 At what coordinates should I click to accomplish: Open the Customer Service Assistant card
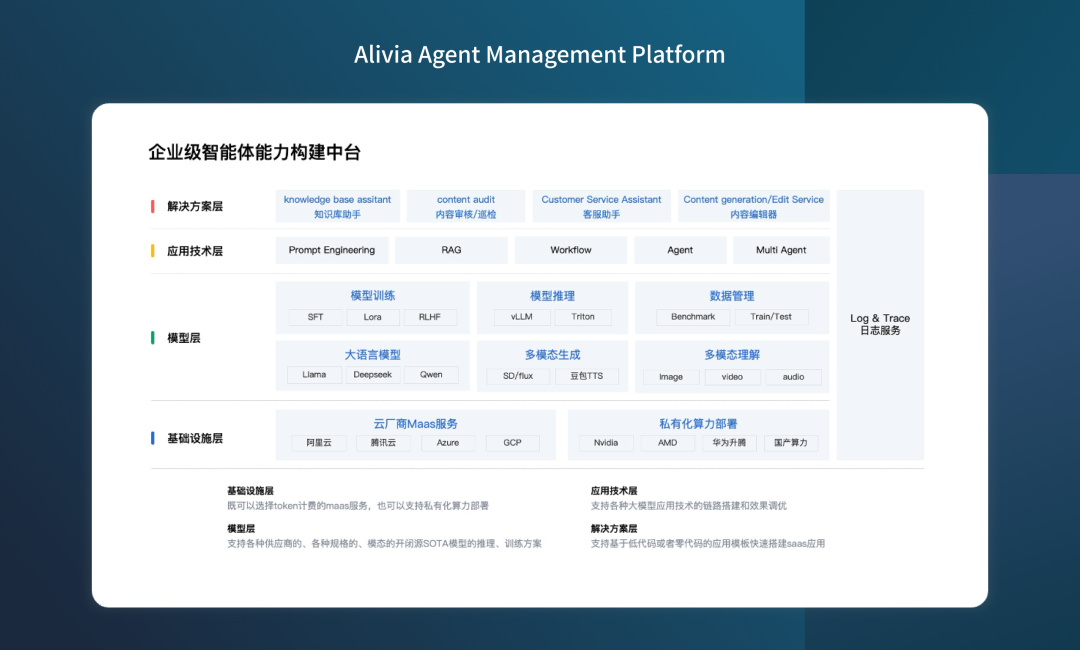point(600,205)
